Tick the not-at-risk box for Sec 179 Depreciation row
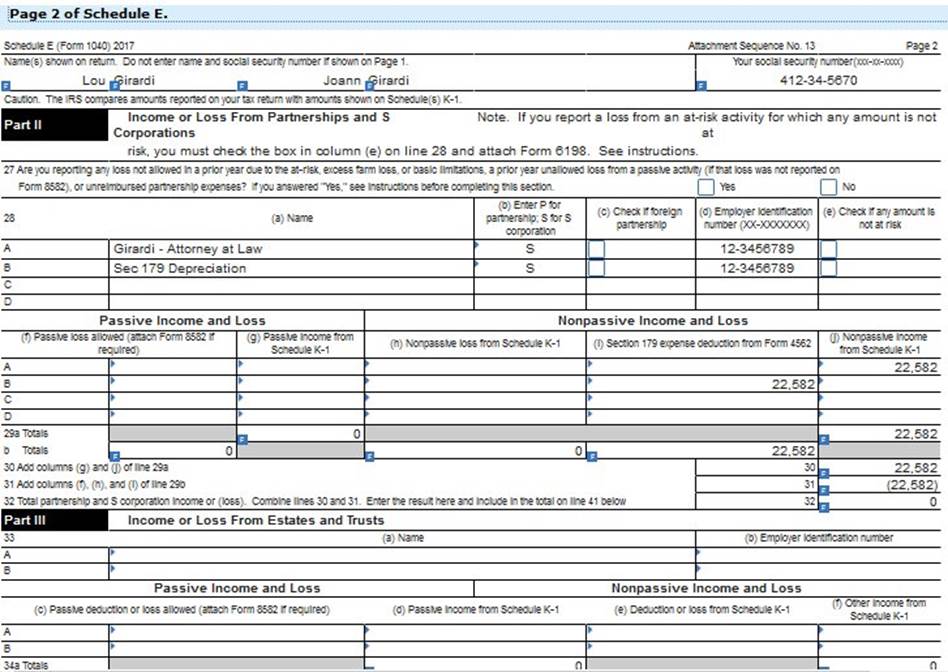This screenshot has height=672, width=948. [x=828, y=268]
